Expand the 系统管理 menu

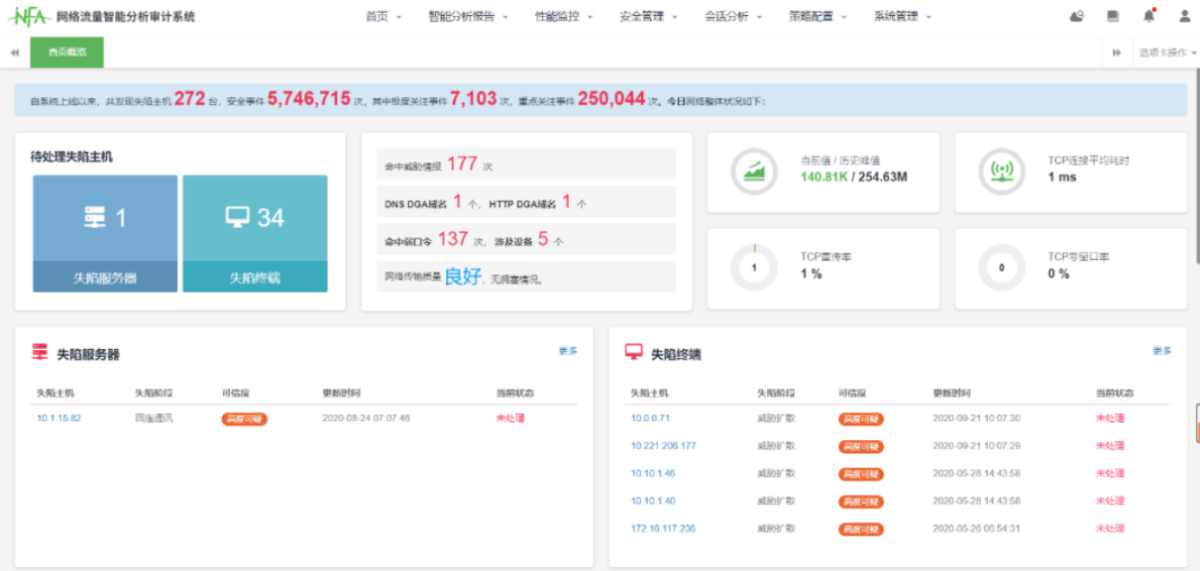(902, 17)
